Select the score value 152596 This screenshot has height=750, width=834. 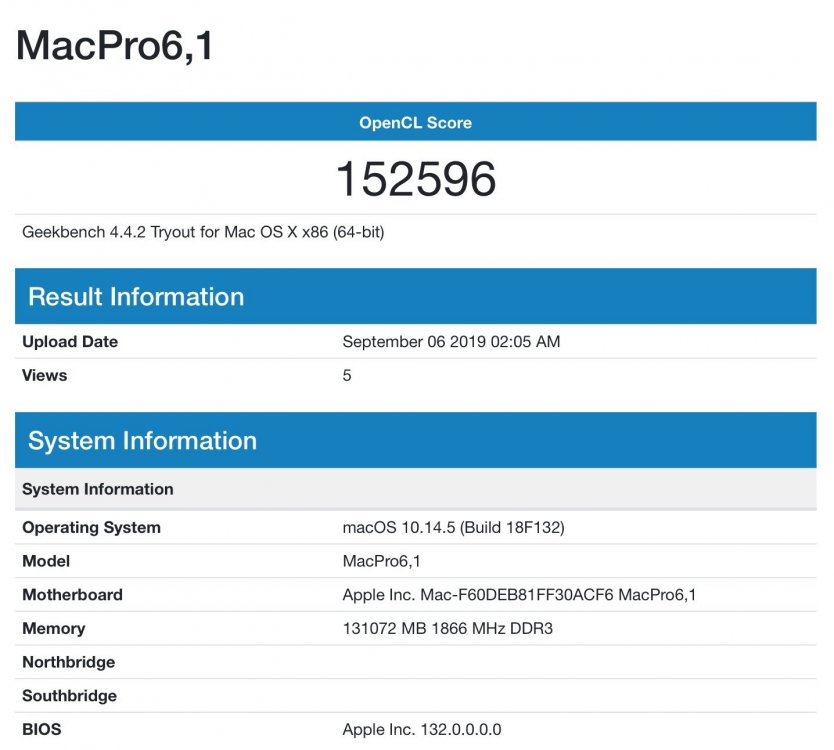(416, 179)
